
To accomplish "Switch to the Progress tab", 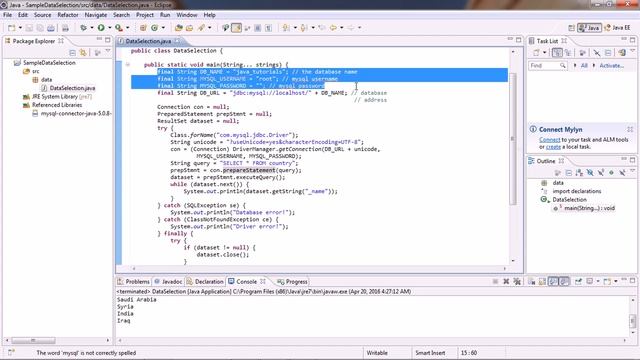I will (x=292, y=282).
